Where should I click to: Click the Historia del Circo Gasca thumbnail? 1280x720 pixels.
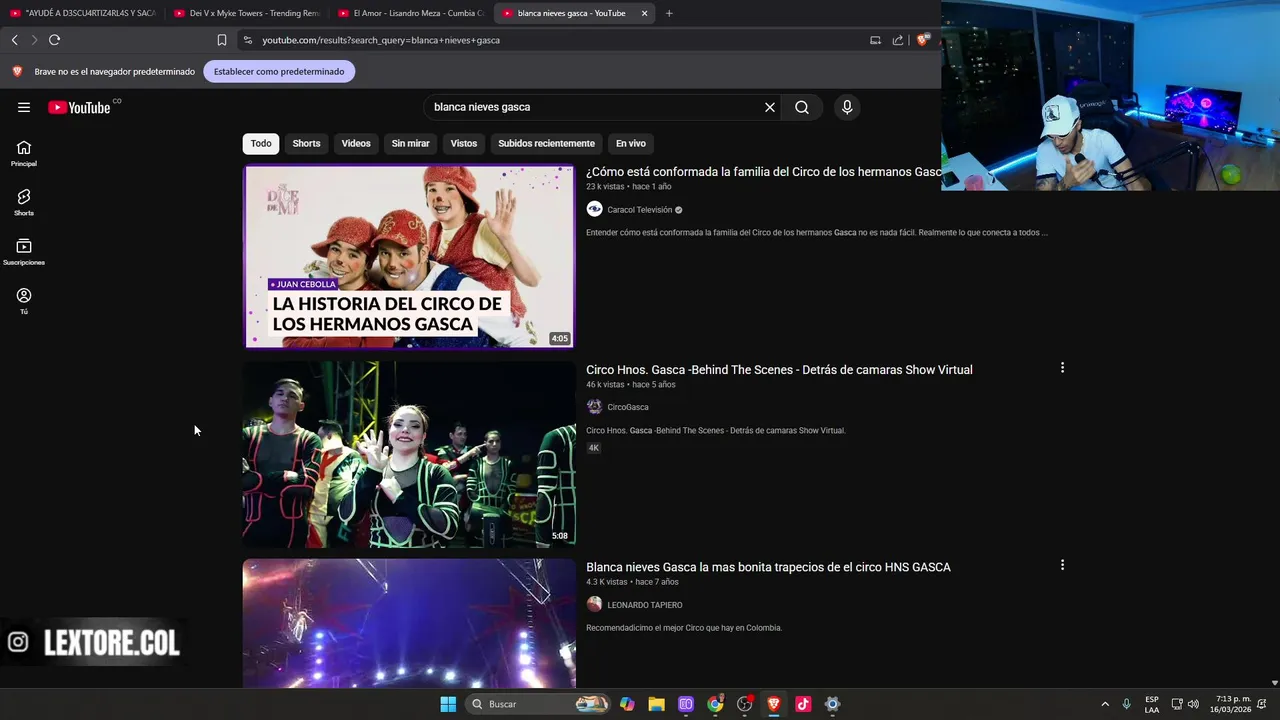tap(409, 257)
